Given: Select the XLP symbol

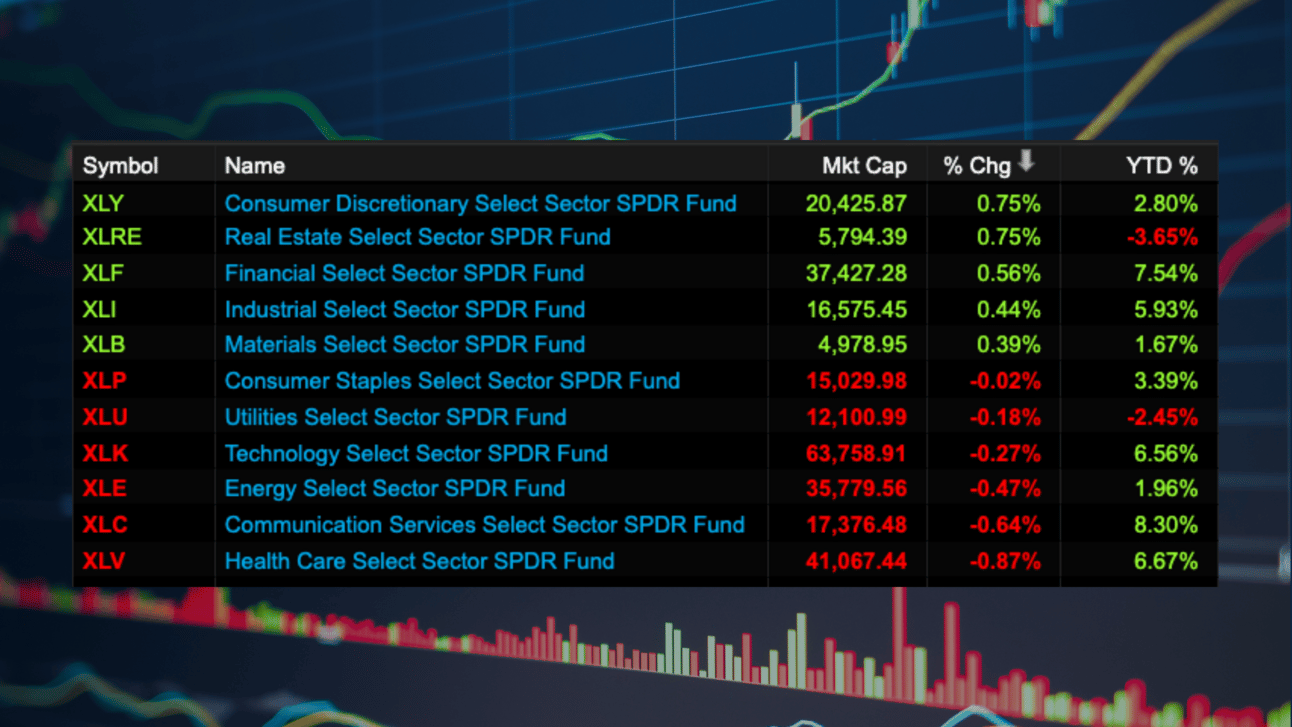Looking at the screenshot, I should 104,381.
